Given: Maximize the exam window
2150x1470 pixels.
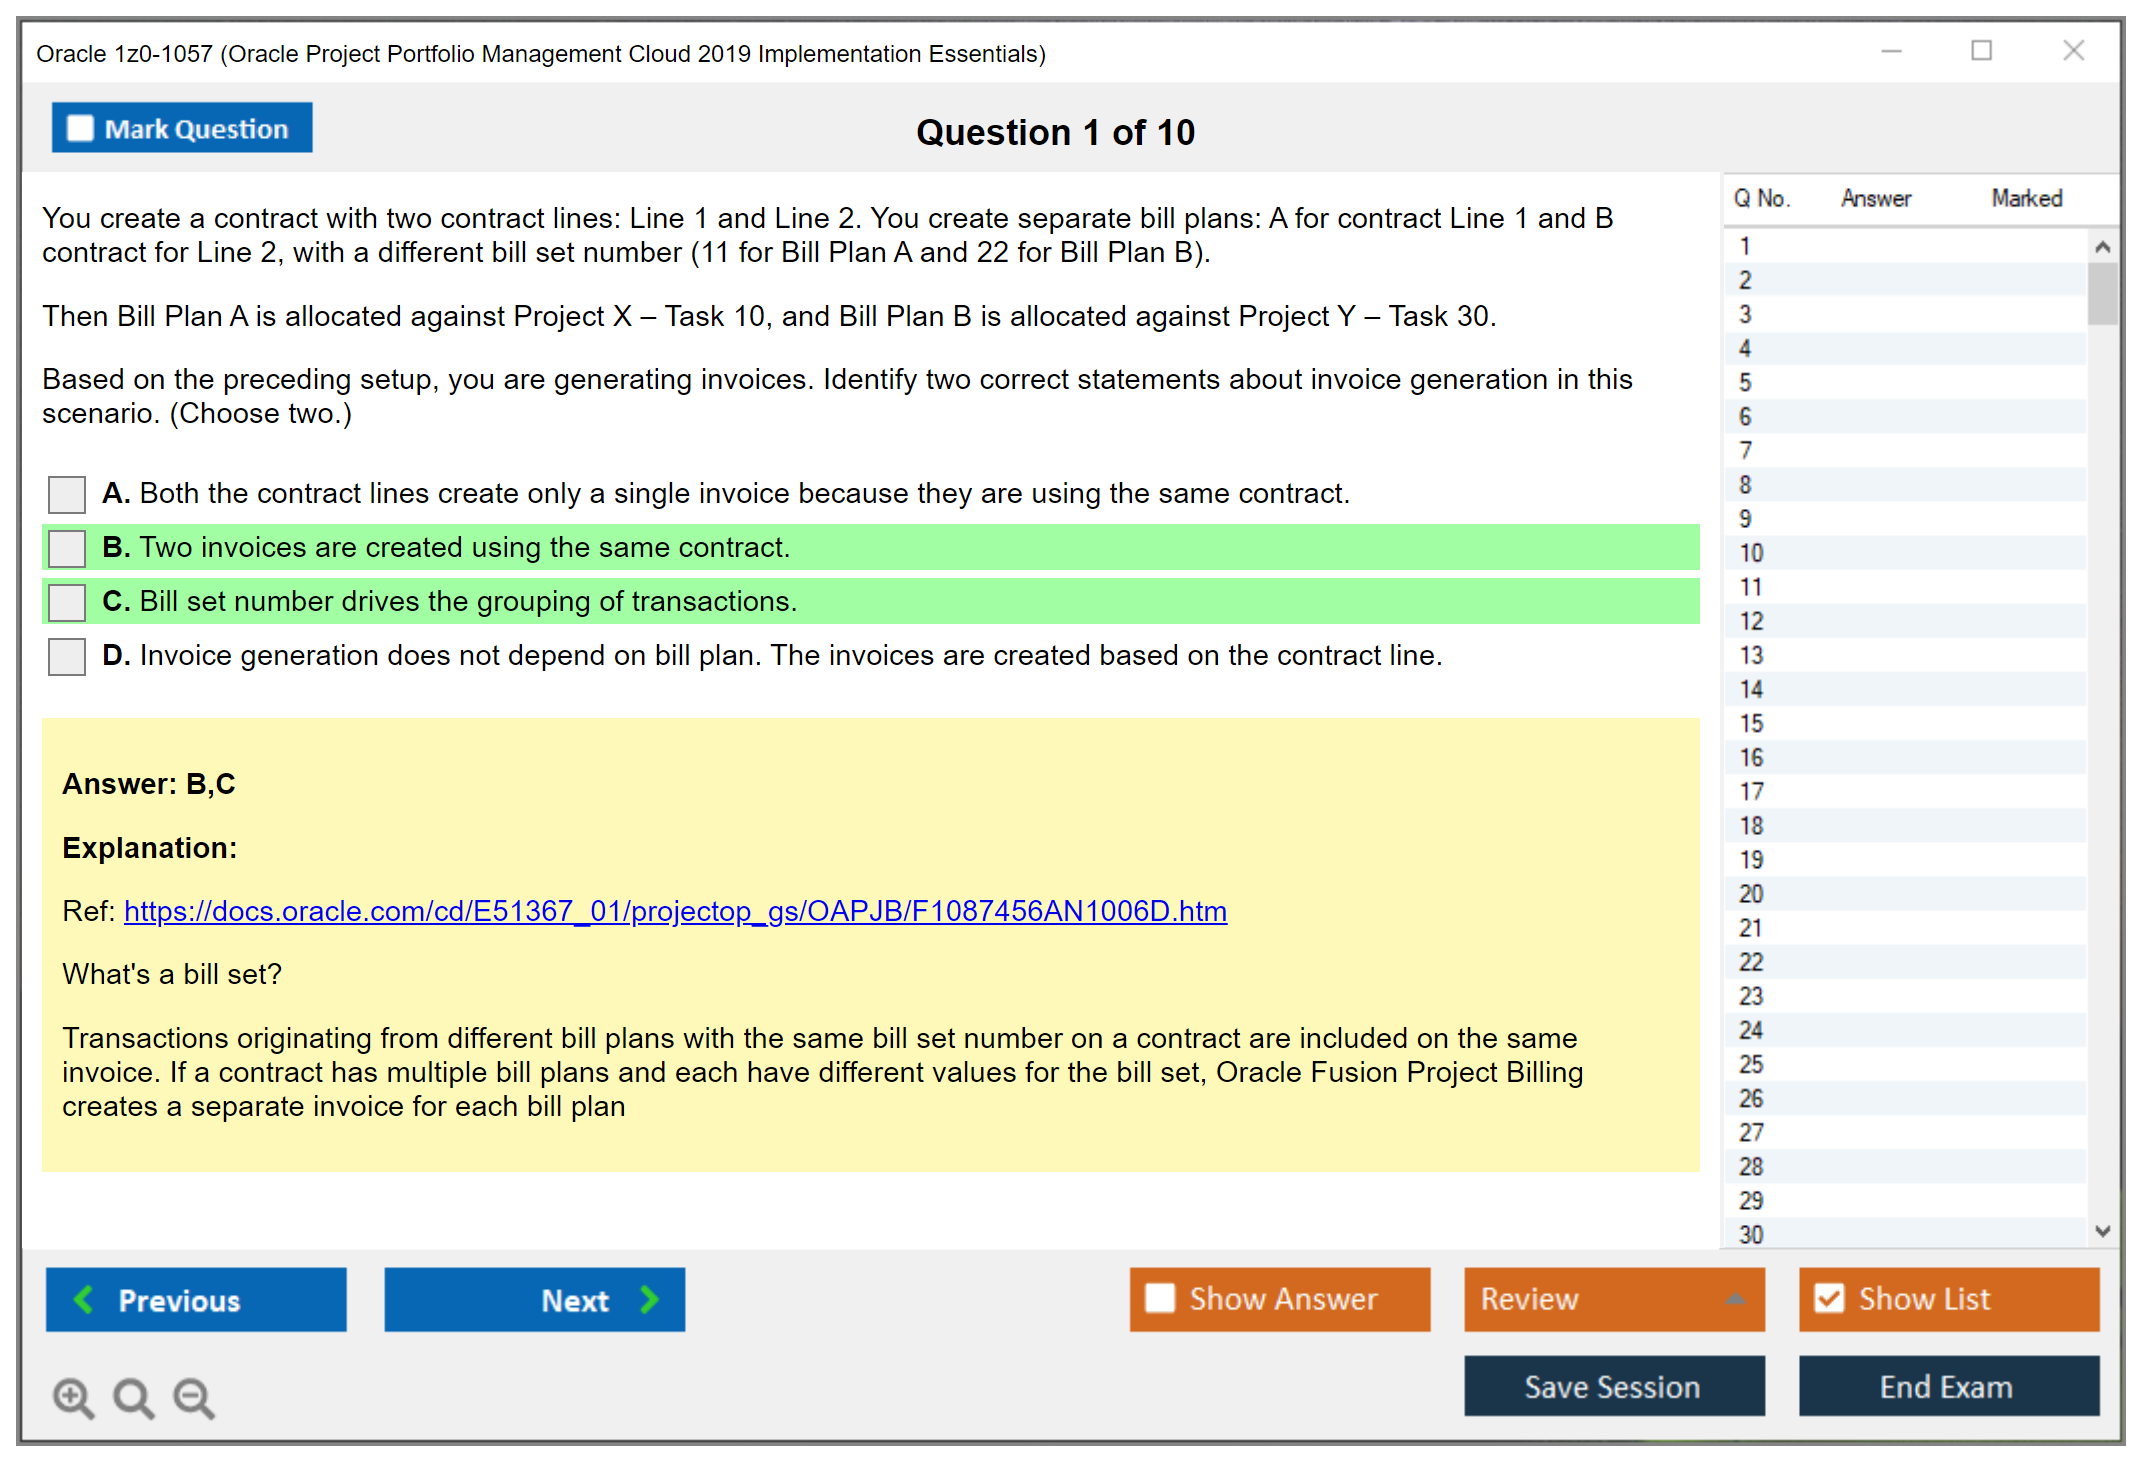Looking at the screenshot, I should pyautogui.click(x=1981, y=50).
